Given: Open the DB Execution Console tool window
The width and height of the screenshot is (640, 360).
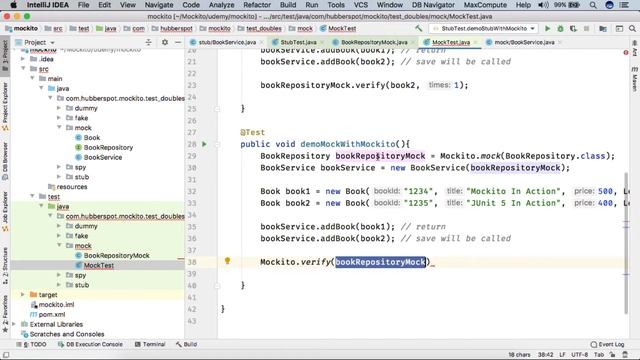Looking at the screenshot, I should pos(90,344).
